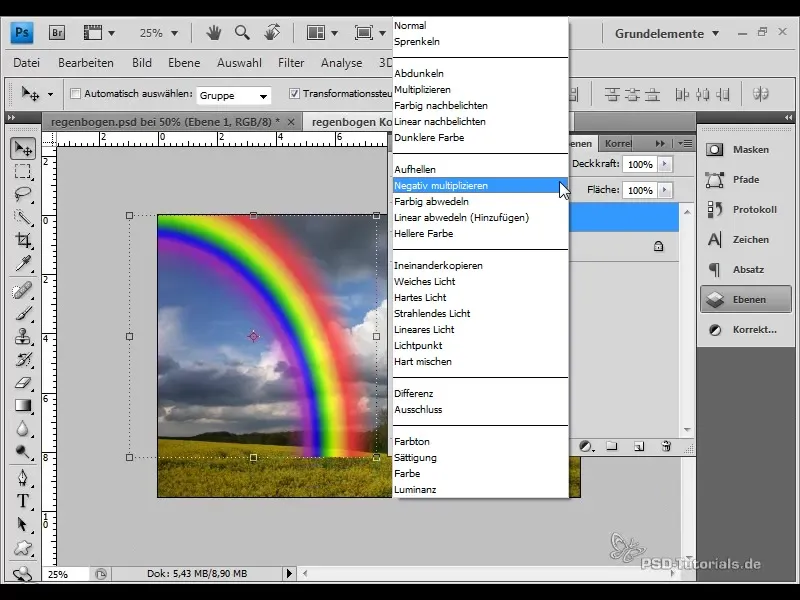Viewport: 800px width, 600px height.
Task: Select the Zoom tool in application bar
Action: [x=242, y=33]
